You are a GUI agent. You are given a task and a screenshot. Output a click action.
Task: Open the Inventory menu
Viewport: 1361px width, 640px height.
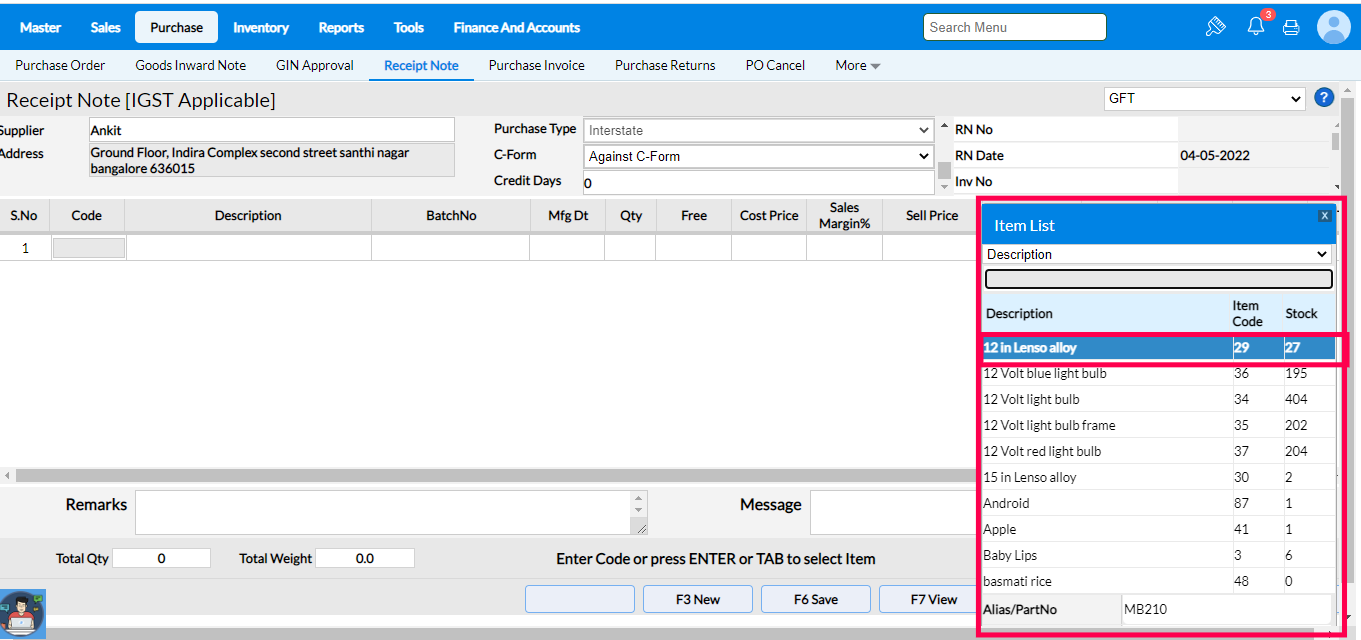[261, 27]
